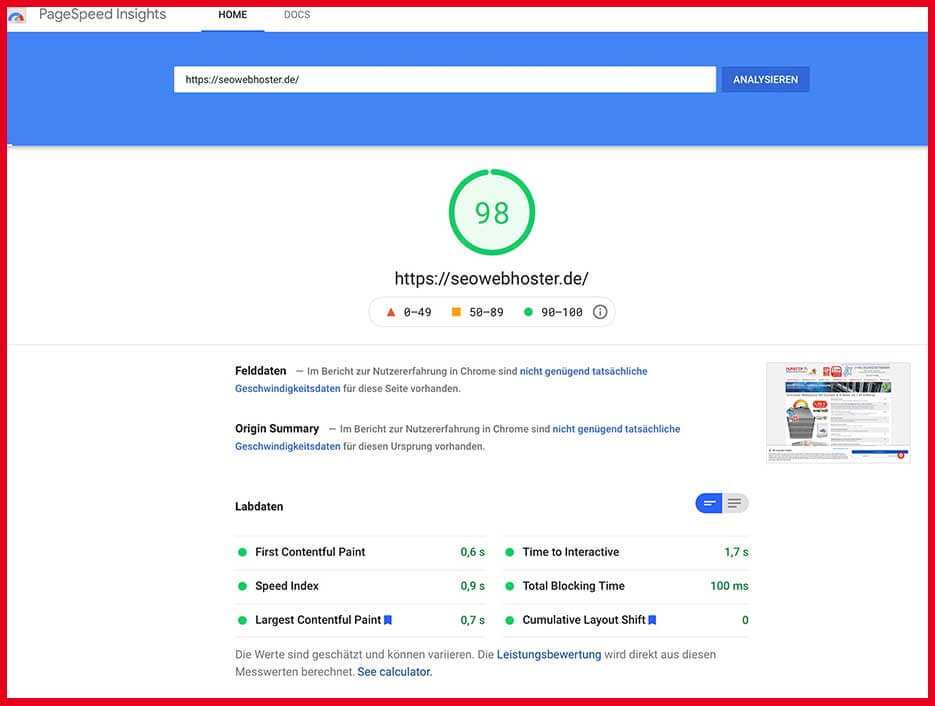Select the condensed view toggle in Labdaten

(708, 503)
